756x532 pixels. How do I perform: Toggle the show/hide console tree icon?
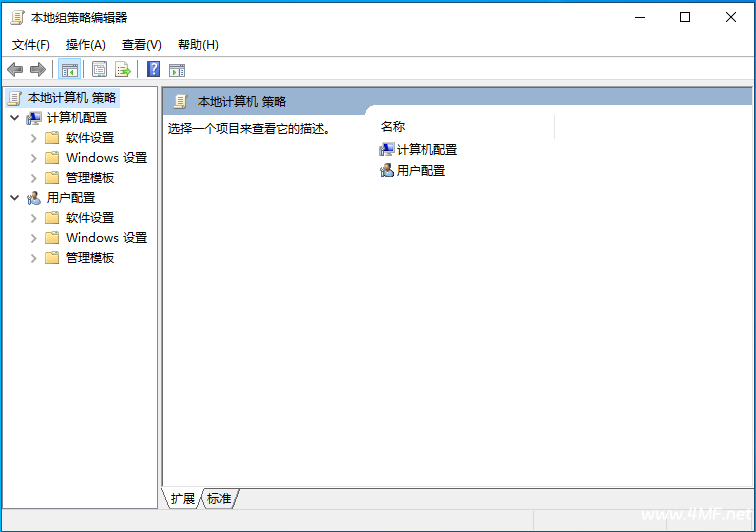69,69
